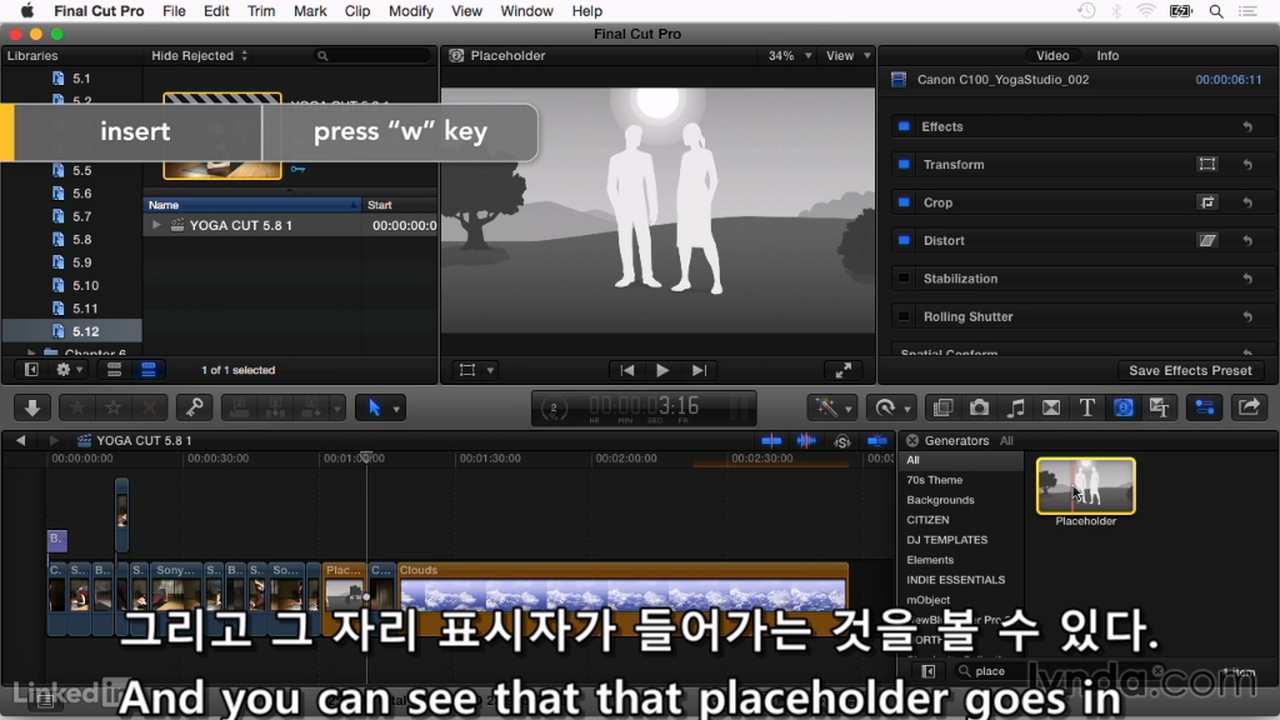
Task: Enable the Rolling Shutter checkbox
Action: (x=904, y=316)
